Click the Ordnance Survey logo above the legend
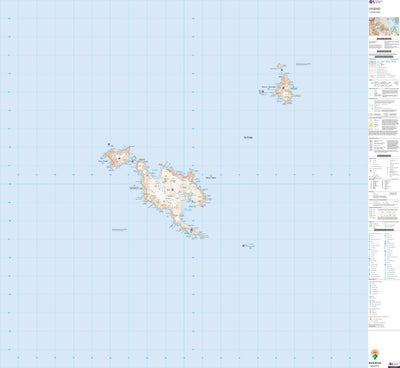The height and width of the screenshot is (368, 400). (x=376, y=2)
